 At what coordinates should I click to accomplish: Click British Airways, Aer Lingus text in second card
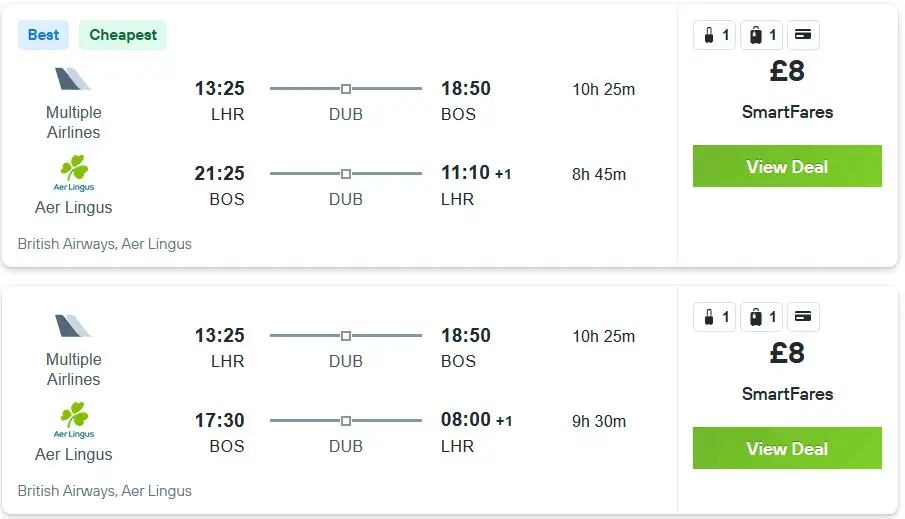[104, 491]
